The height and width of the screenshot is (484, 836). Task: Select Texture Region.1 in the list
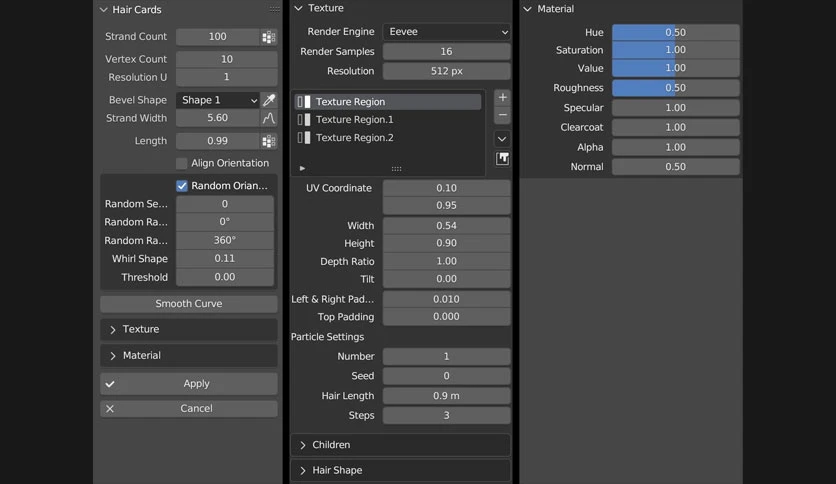388,120
